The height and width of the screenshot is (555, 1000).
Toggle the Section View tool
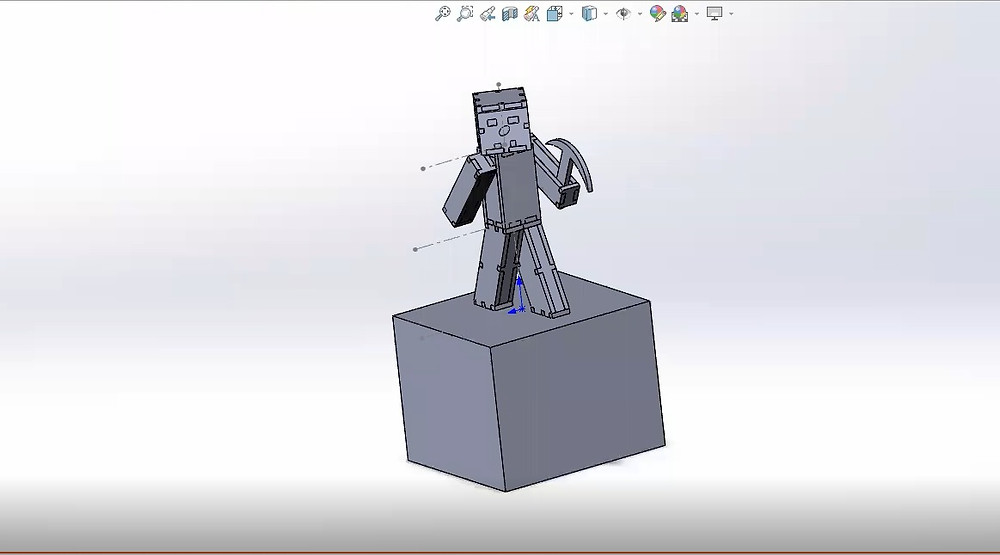click(510, 13)
